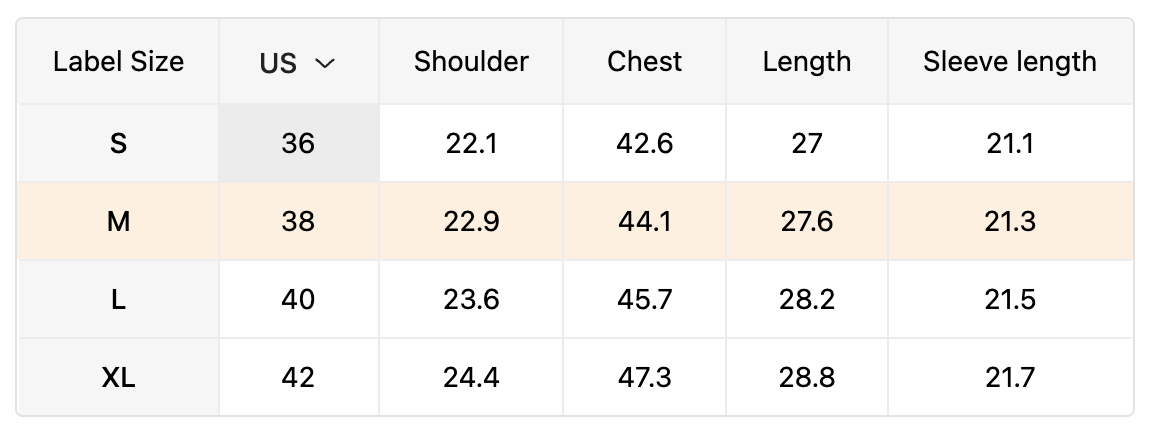The width and height of the screenshot is (1156, 446).
Task: Click US size 38 cell
Action: click(298, 222)
